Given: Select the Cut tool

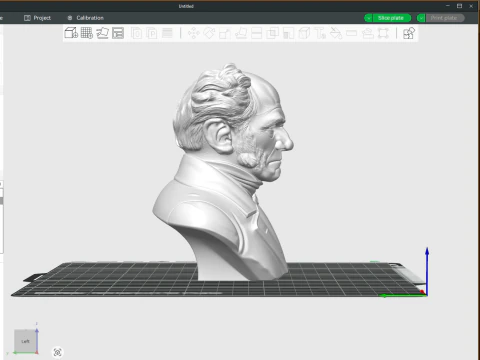Looking at the screenshot, I should pyautogui.click(x=256, y=33).
